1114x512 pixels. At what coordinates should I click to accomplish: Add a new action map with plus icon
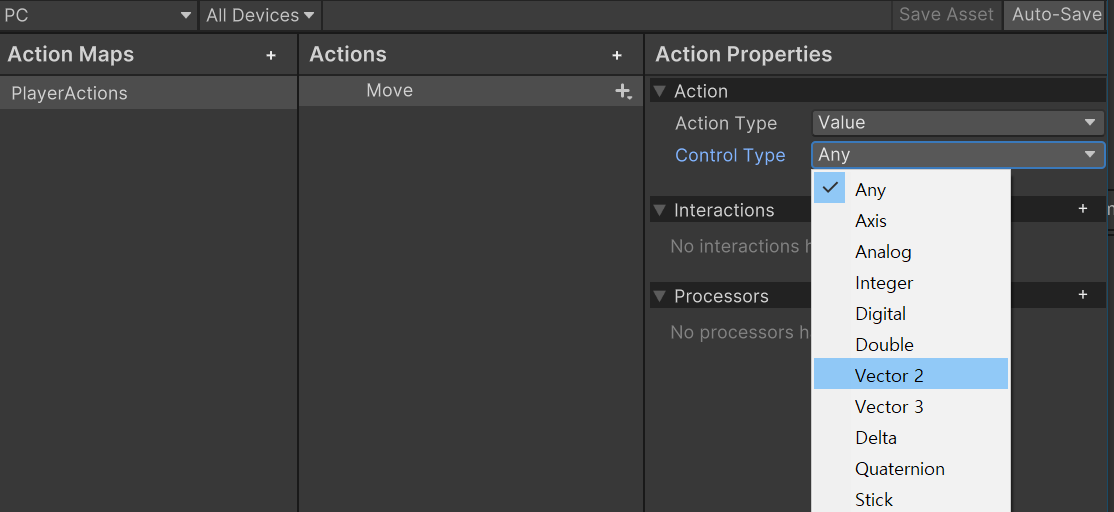point(270,56)
